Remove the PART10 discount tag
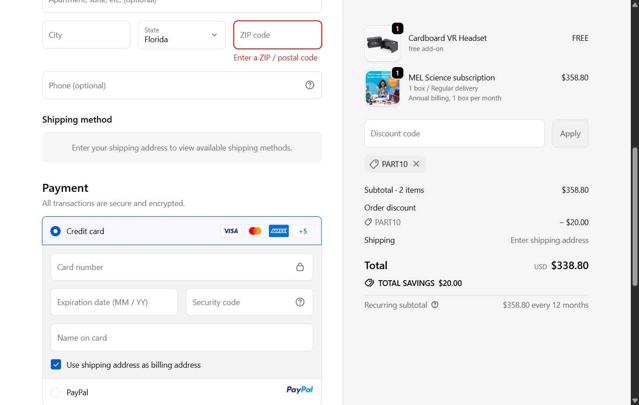Image resolution: width=639 pixels, height=405 pixels. [x=416, y=164]
